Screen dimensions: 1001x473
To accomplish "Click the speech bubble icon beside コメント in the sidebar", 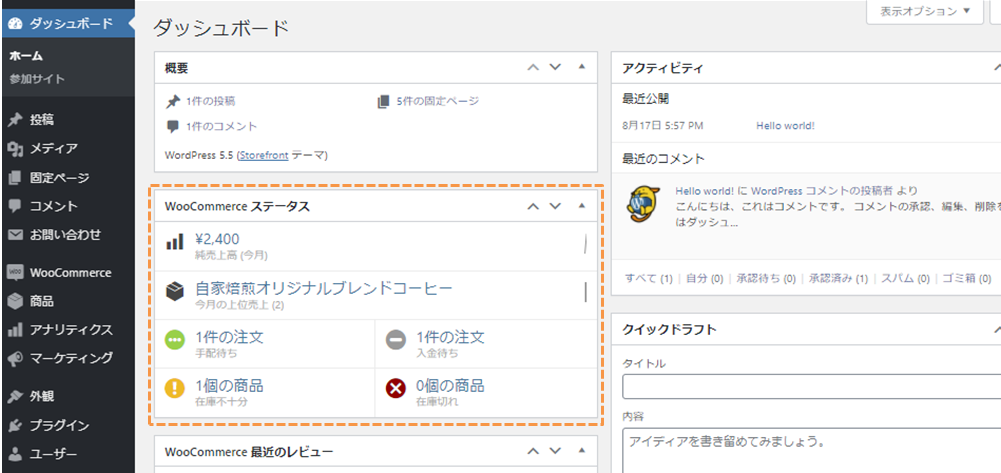I will [x=16, y=206].
